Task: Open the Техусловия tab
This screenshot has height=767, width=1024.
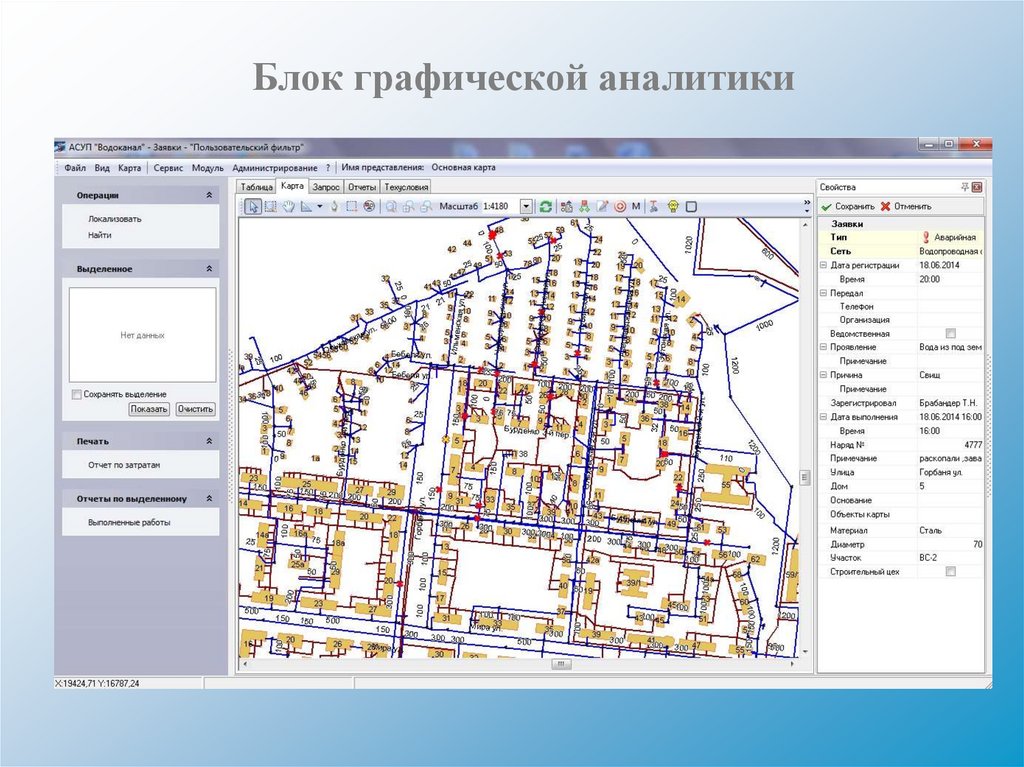Action: pyautogui.click(x=406, y=187)
